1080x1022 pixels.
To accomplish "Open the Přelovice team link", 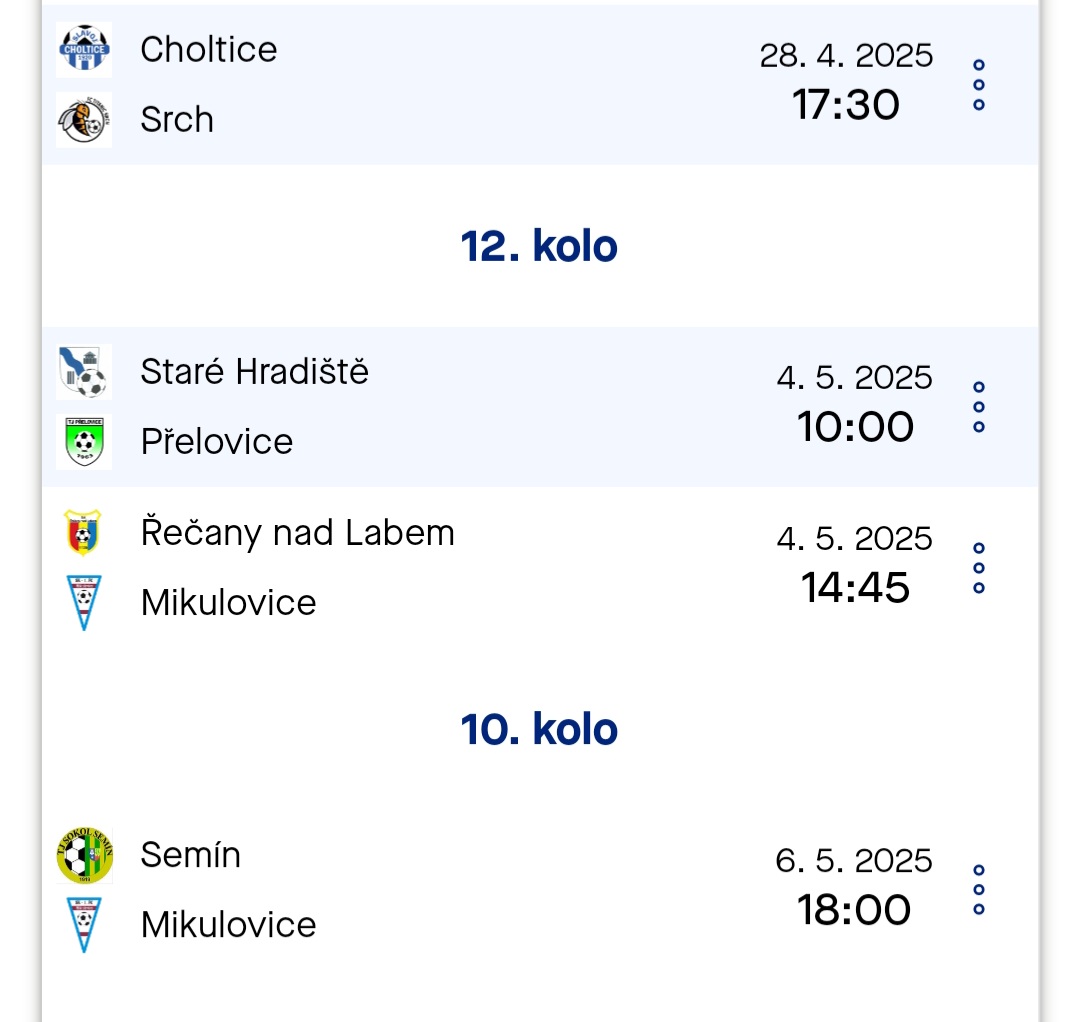I will (217, 441).
